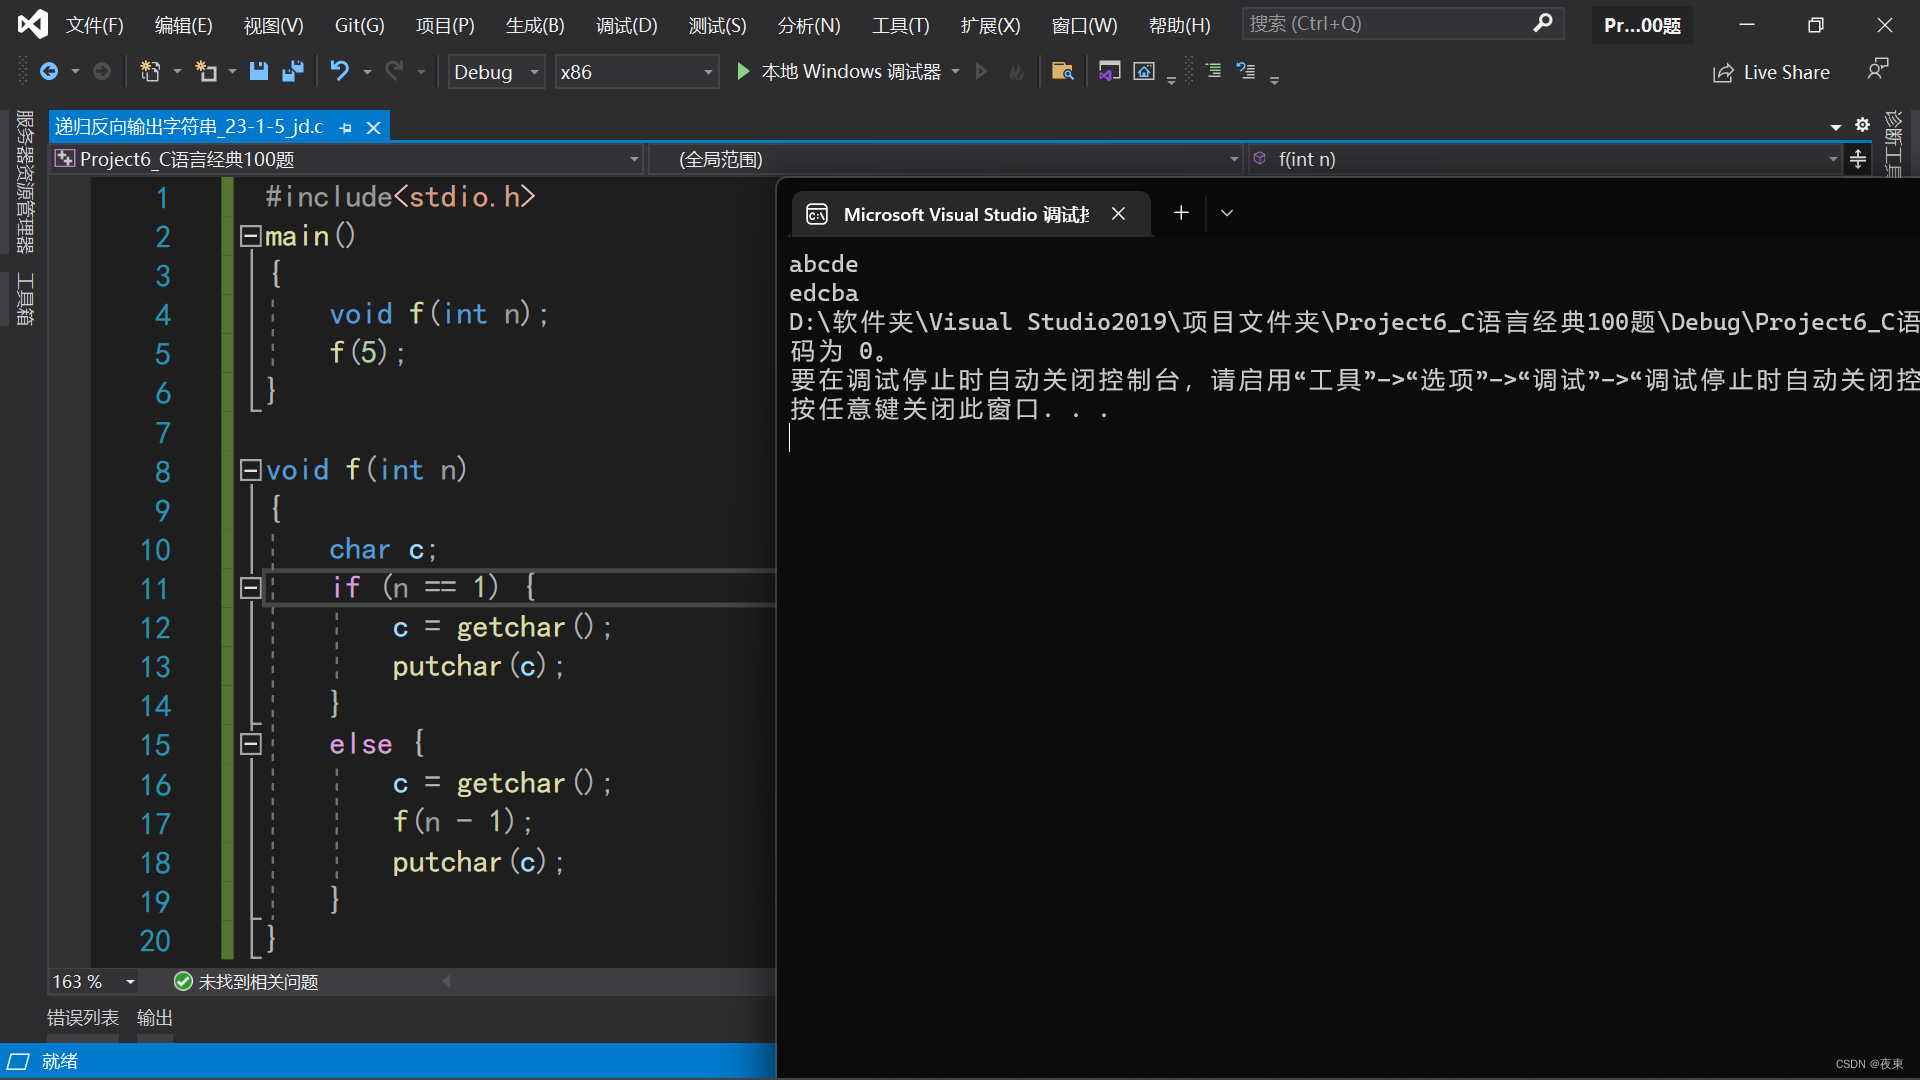Expand the f(int n) member dropdown
The width and height of the screenshot is (1920, 1080).
pos(1832,159)
